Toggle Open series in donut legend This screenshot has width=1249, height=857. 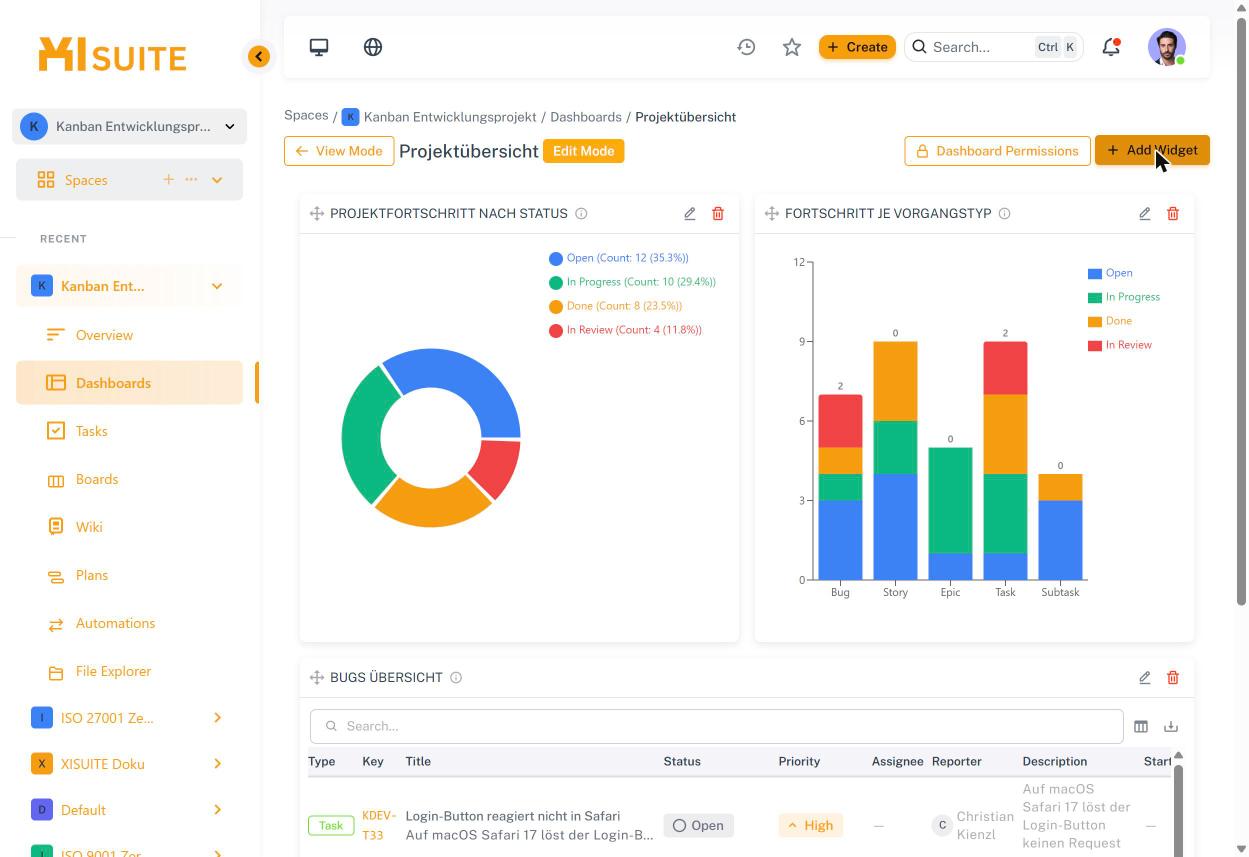[x=618, y=258]
